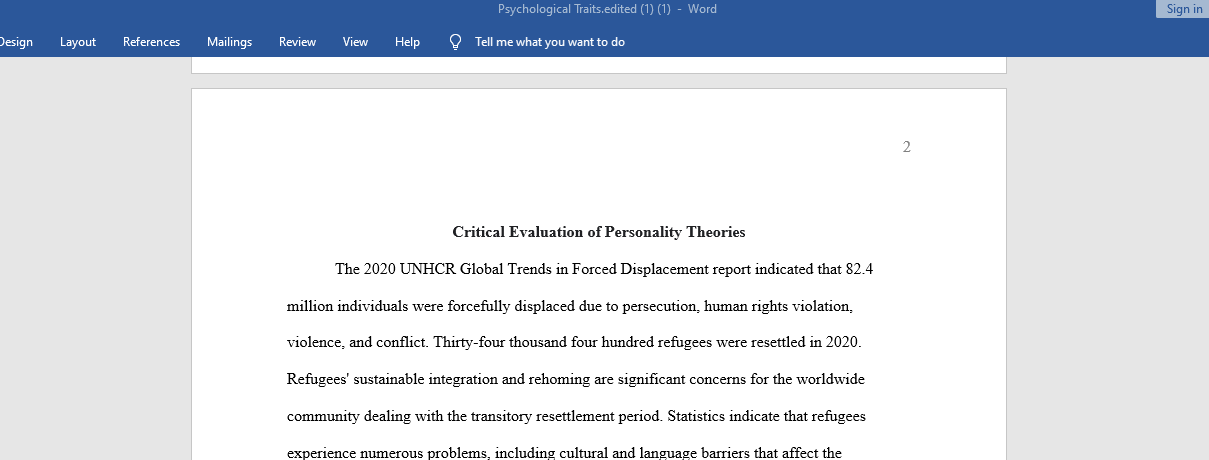The height and width of the screenshot is (460, 1209).
Task: Select the Review tab
Action: (297, 42)
